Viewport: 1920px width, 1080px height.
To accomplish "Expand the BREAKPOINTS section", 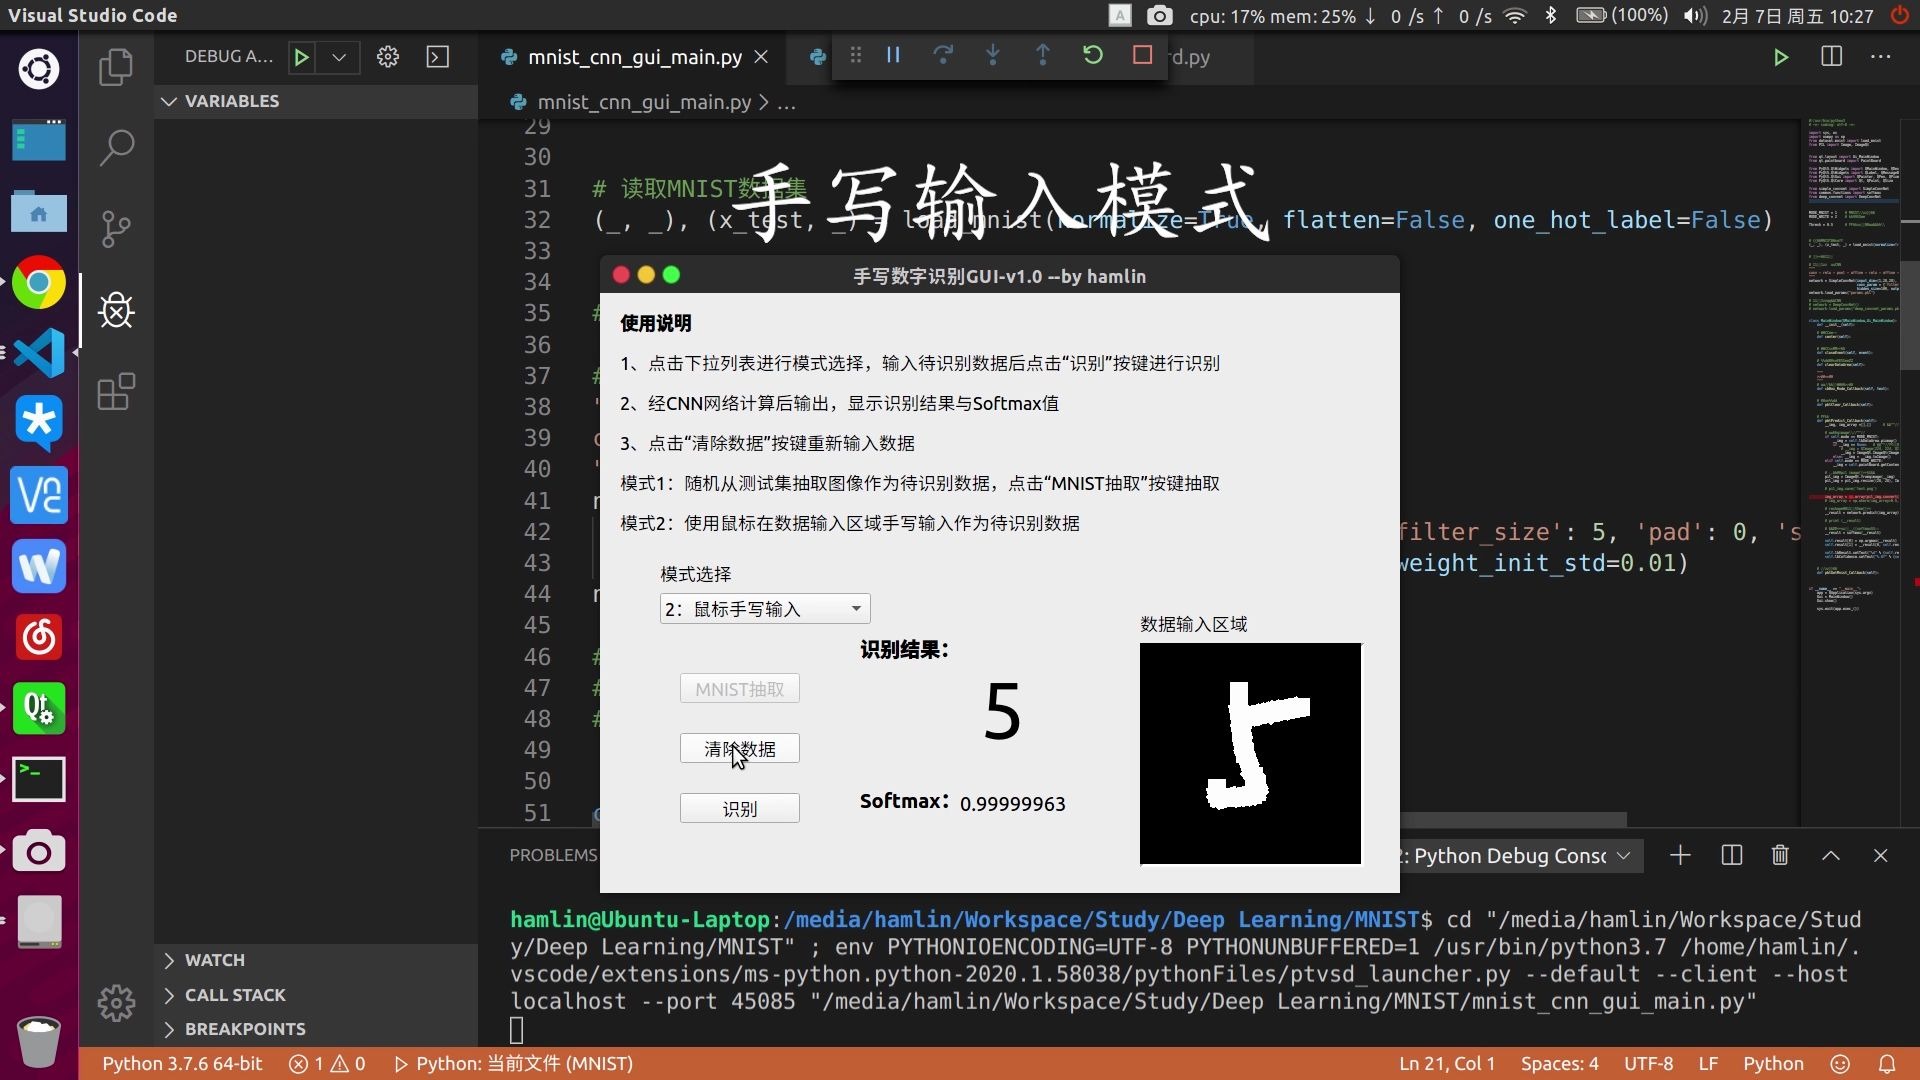I will pyautogui.click(x=244, y=1029).
